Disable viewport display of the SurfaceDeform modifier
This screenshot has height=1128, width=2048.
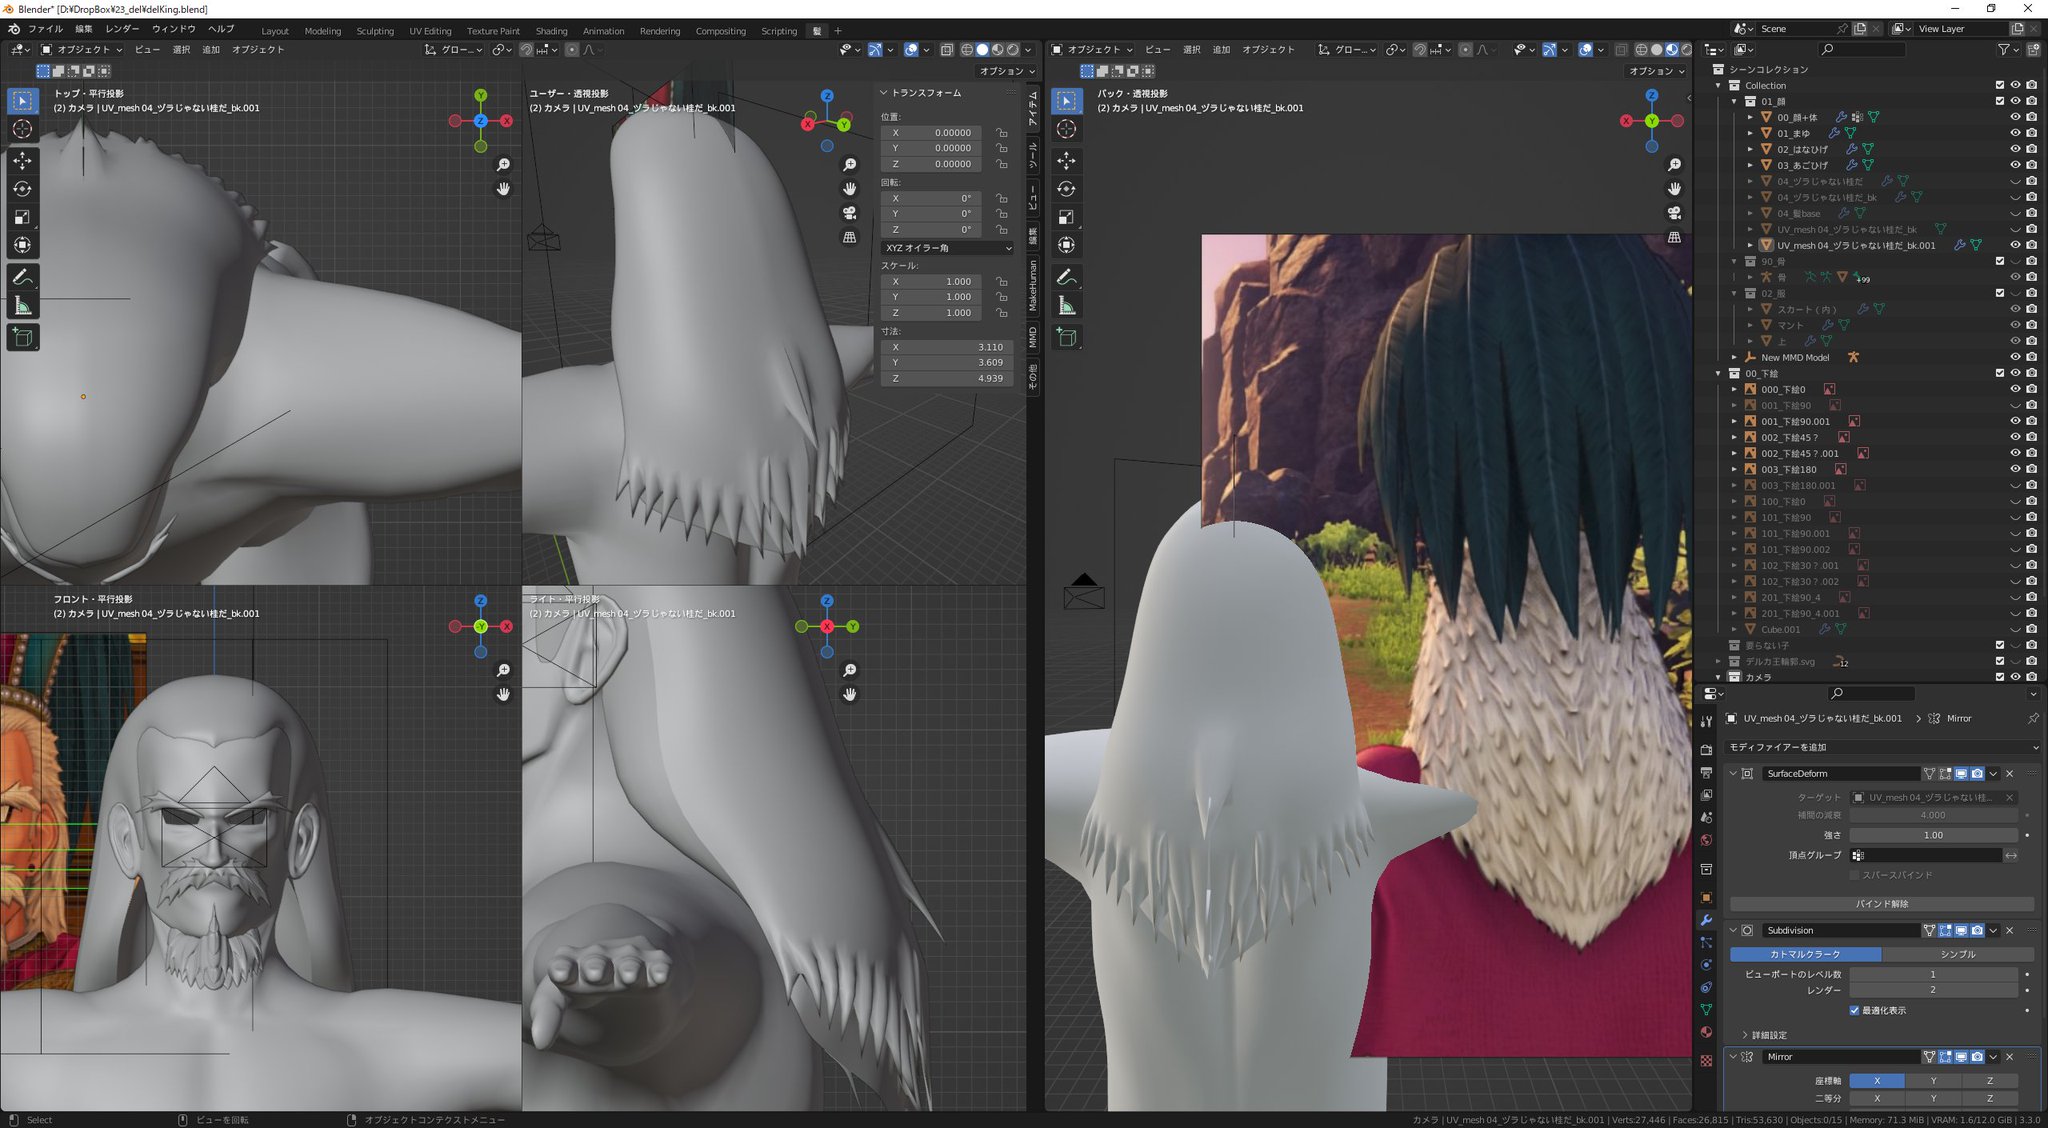pyautogui.click(x=1961, y=774)
